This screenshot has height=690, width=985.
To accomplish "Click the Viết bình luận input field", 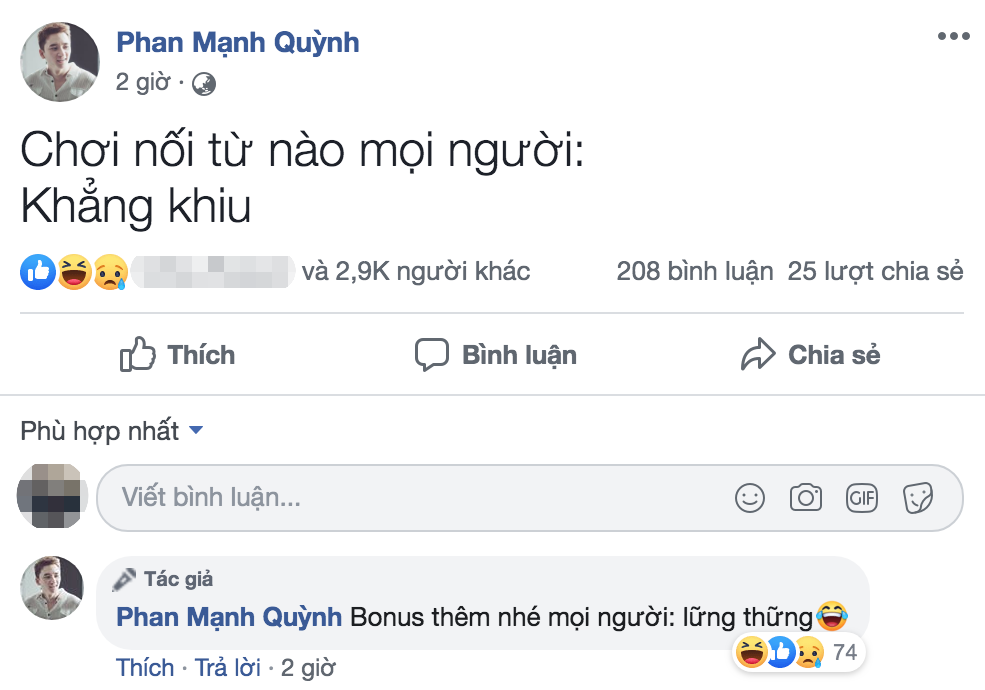I will click(300, 496).
